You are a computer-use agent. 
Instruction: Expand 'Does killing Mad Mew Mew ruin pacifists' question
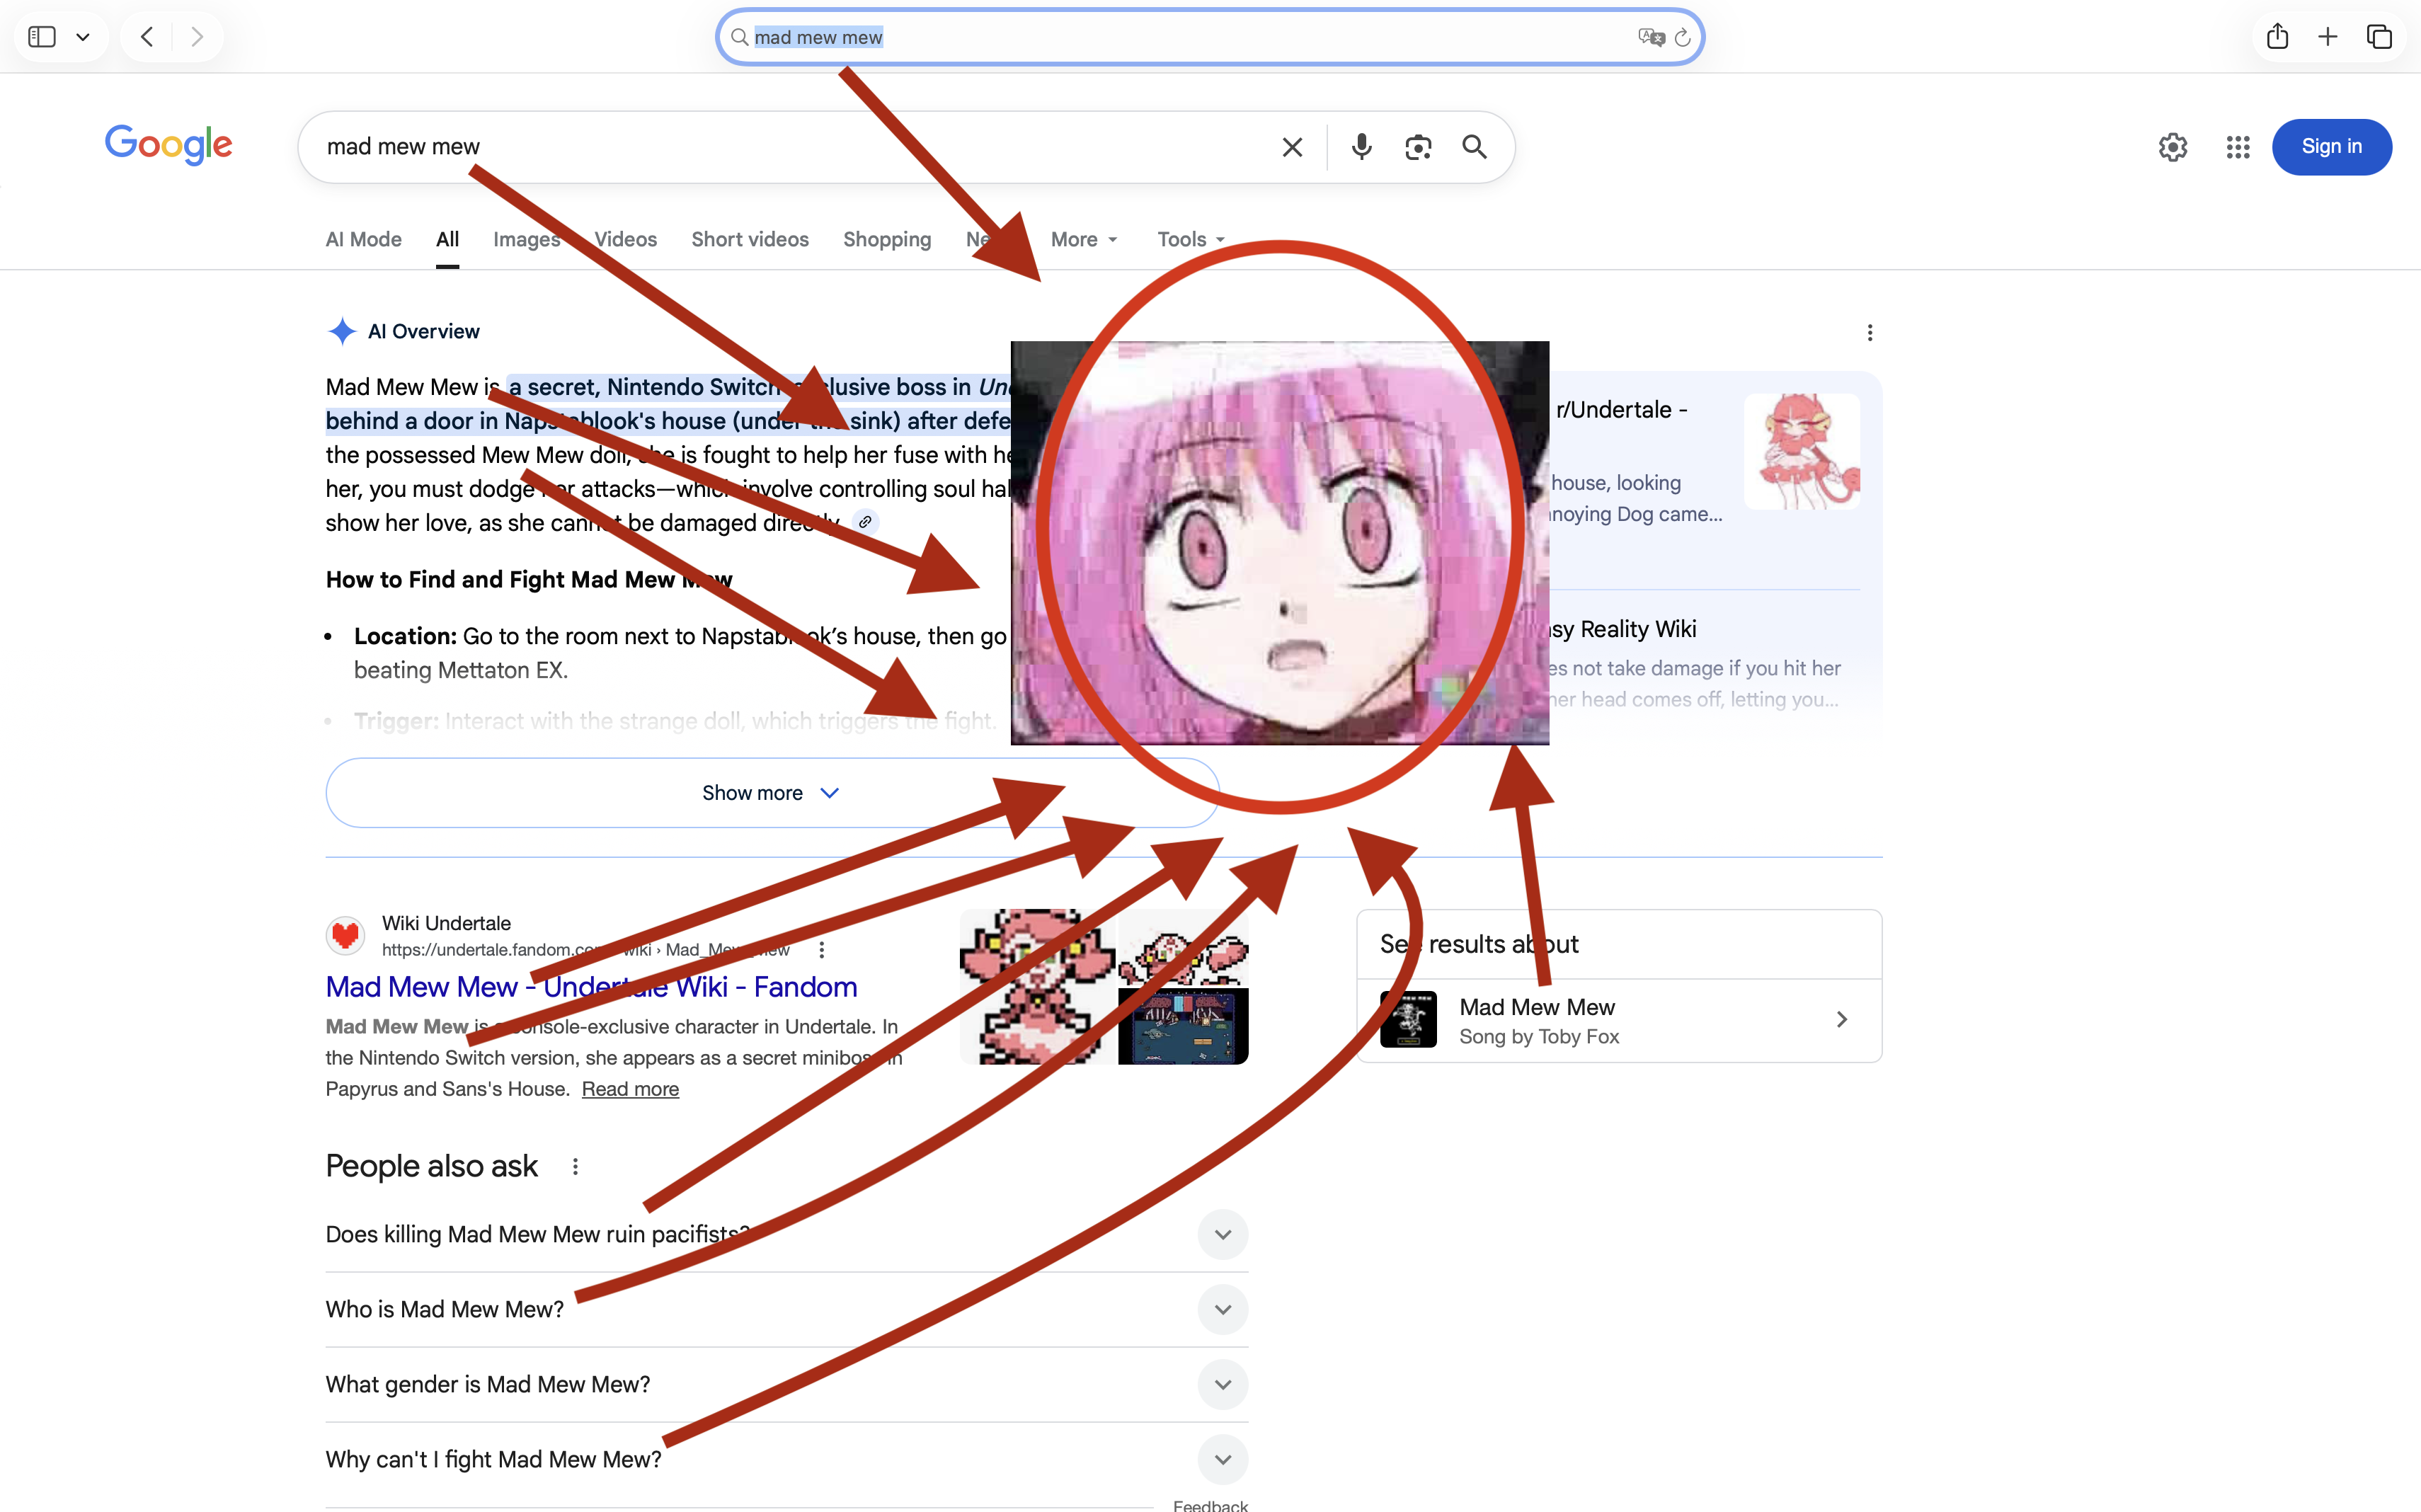coord(786,1234)
